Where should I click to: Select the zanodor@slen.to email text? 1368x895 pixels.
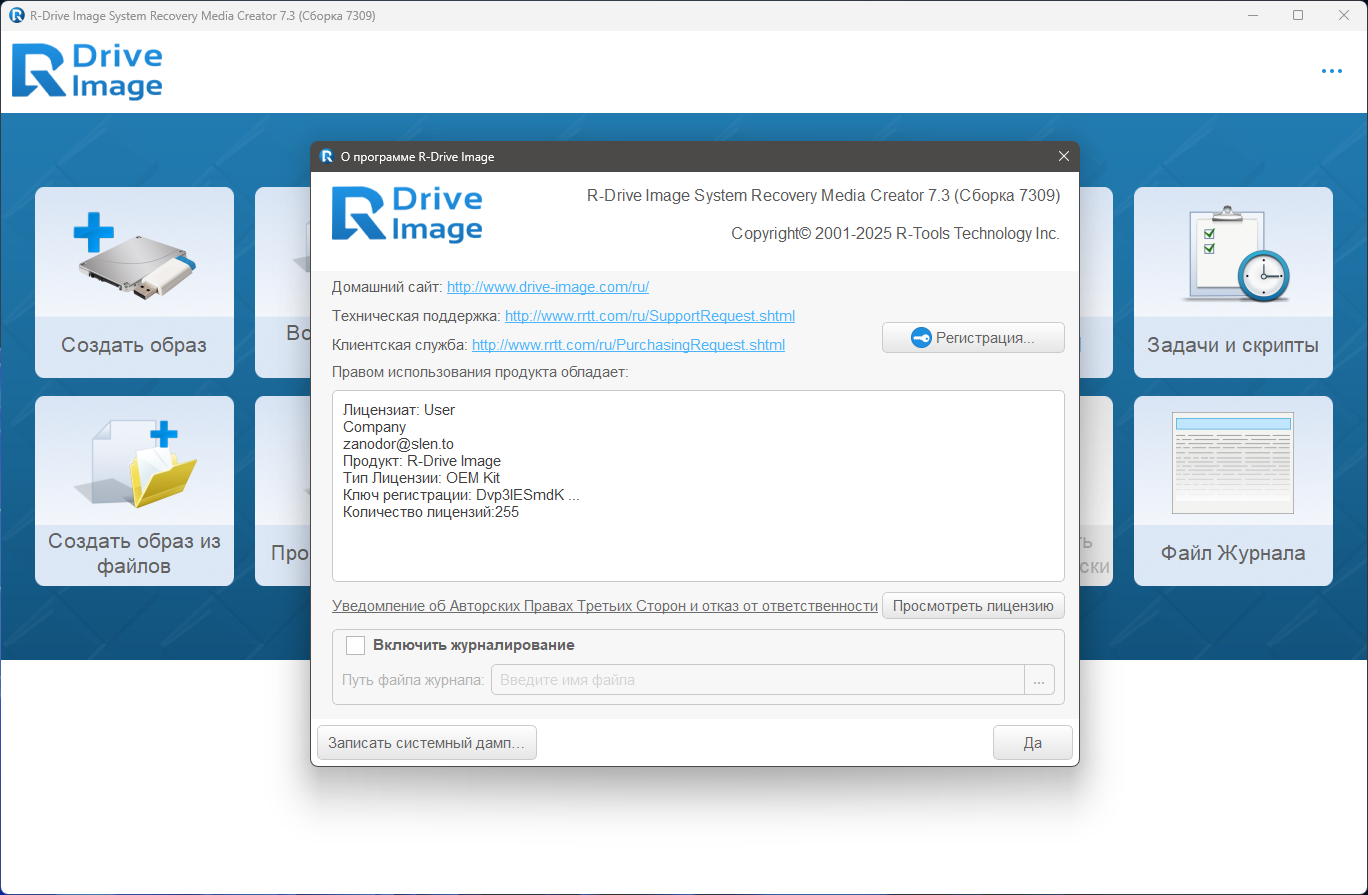(x=398, y=444)
